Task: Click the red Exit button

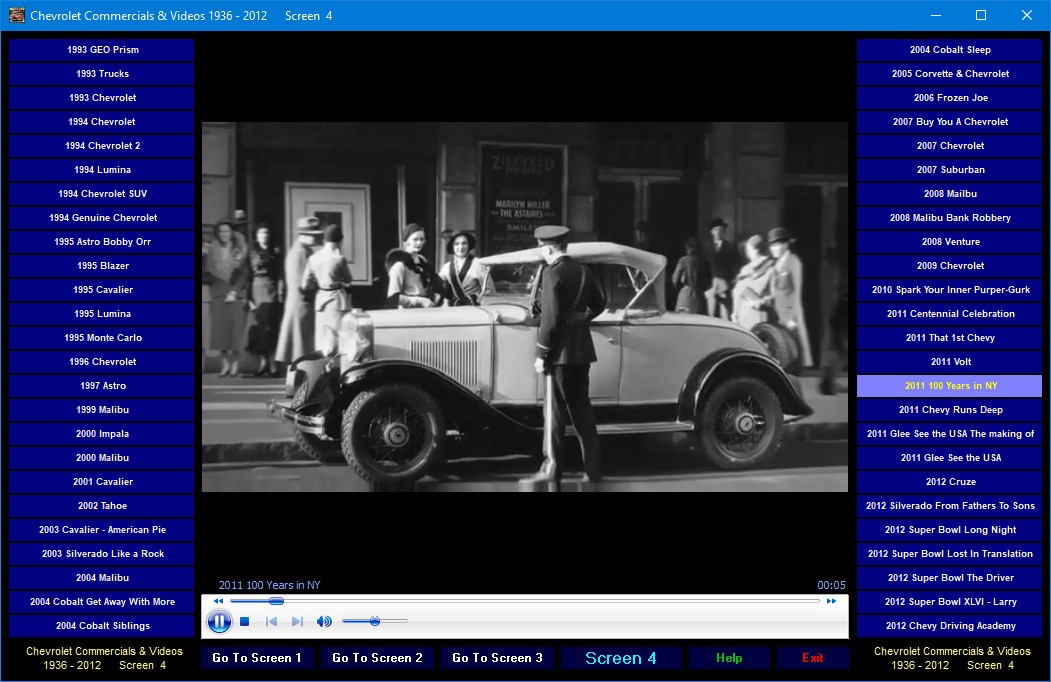Action: pyautogui.click(x=812, y=658)
